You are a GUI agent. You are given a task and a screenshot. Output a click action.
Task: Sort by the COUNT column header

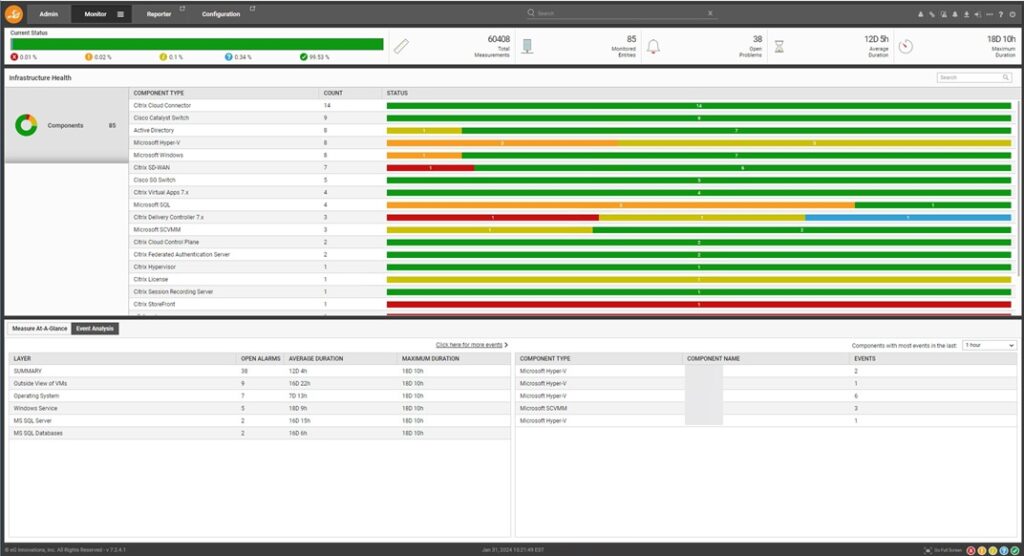click(333, 93)
